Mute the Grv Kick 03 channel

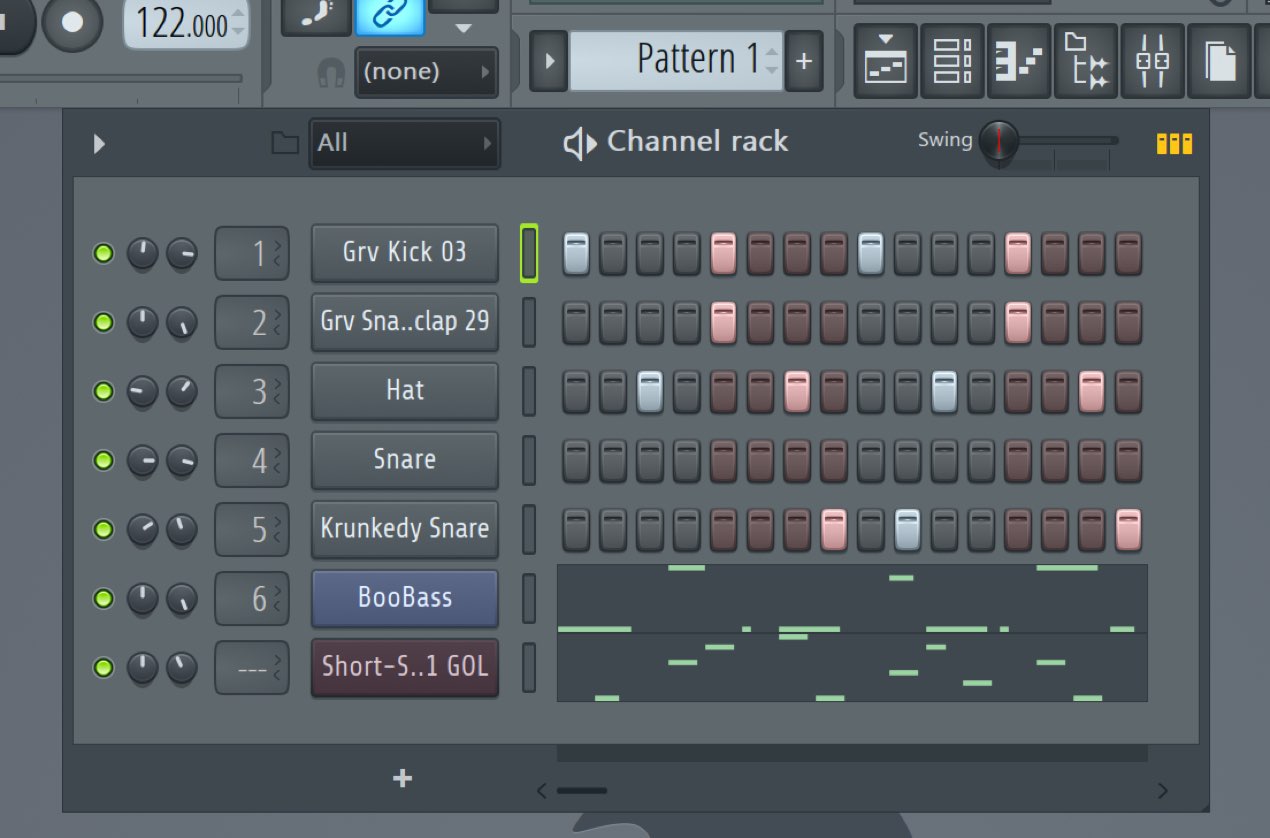point(103,254)
